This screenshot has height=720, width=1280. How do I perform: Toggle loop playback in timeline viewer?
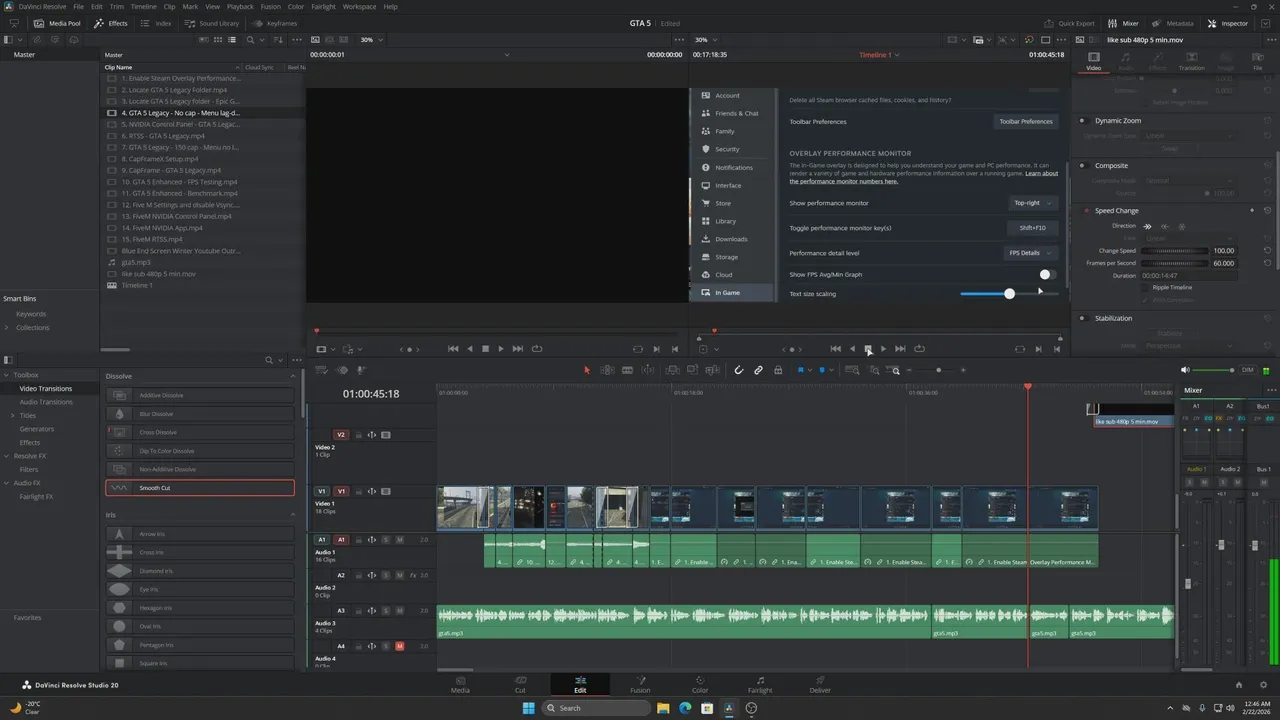click(919, 349)
